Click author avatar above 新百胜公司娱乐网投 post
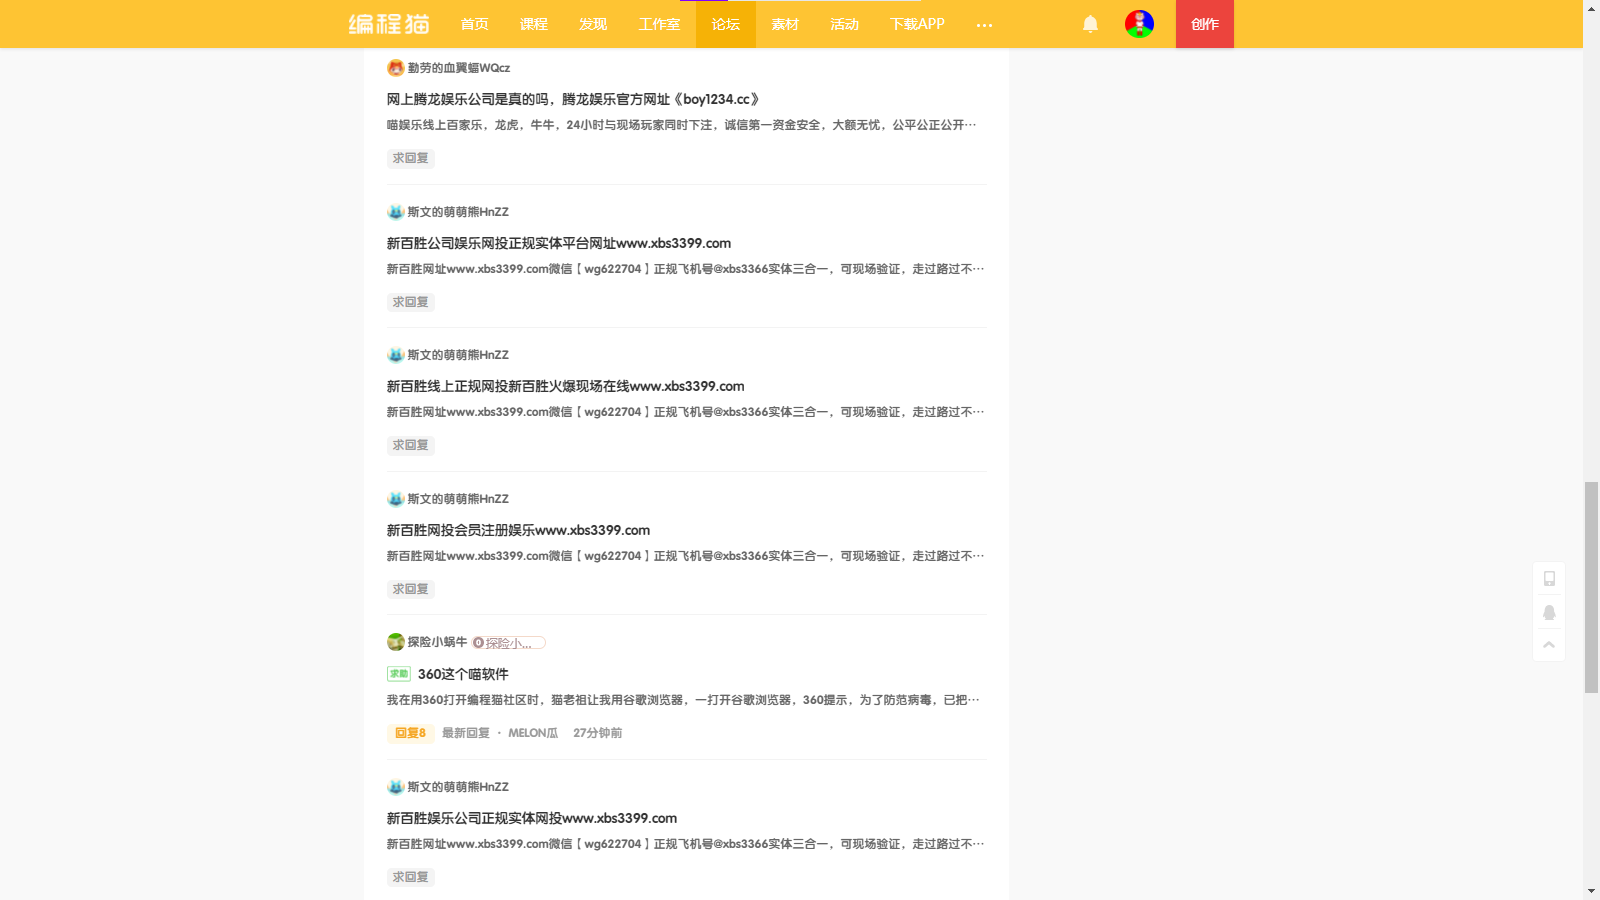Viewport: 1600px width, 900px height. (396, 212)
